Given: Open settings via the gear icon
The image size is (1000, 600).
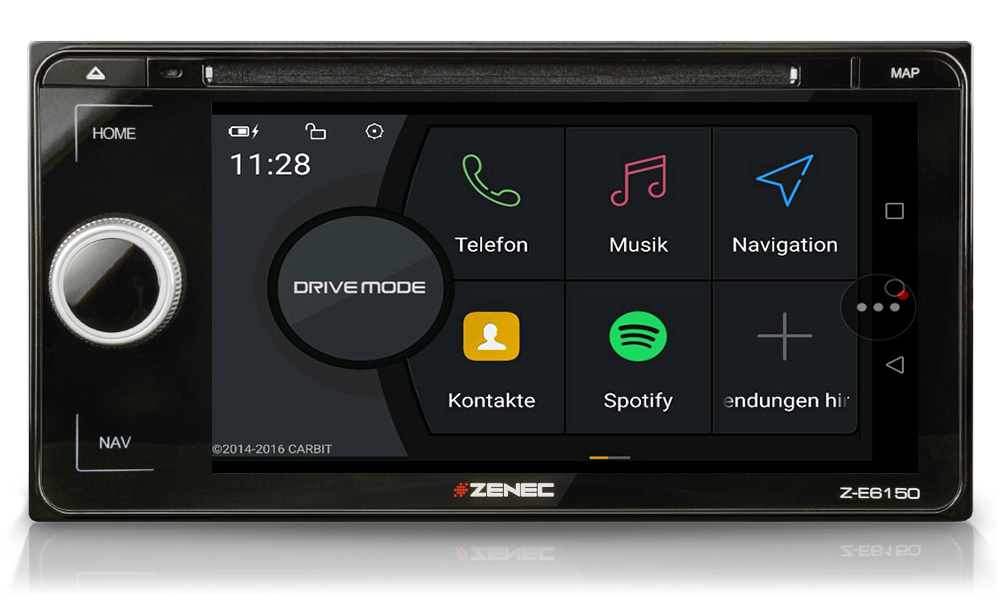Looking at the screenshot, I should (x=374, y=131).
